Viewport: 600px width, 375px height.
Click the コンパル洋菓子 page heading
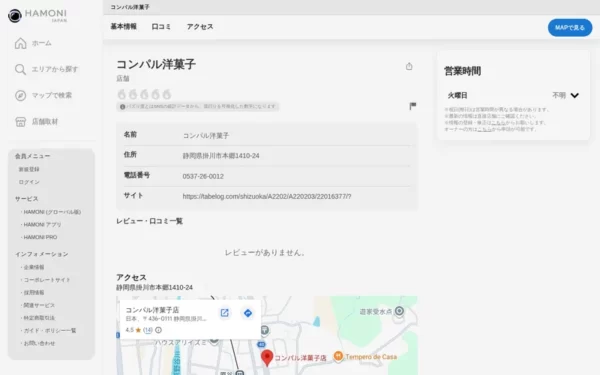coord(156,64)
